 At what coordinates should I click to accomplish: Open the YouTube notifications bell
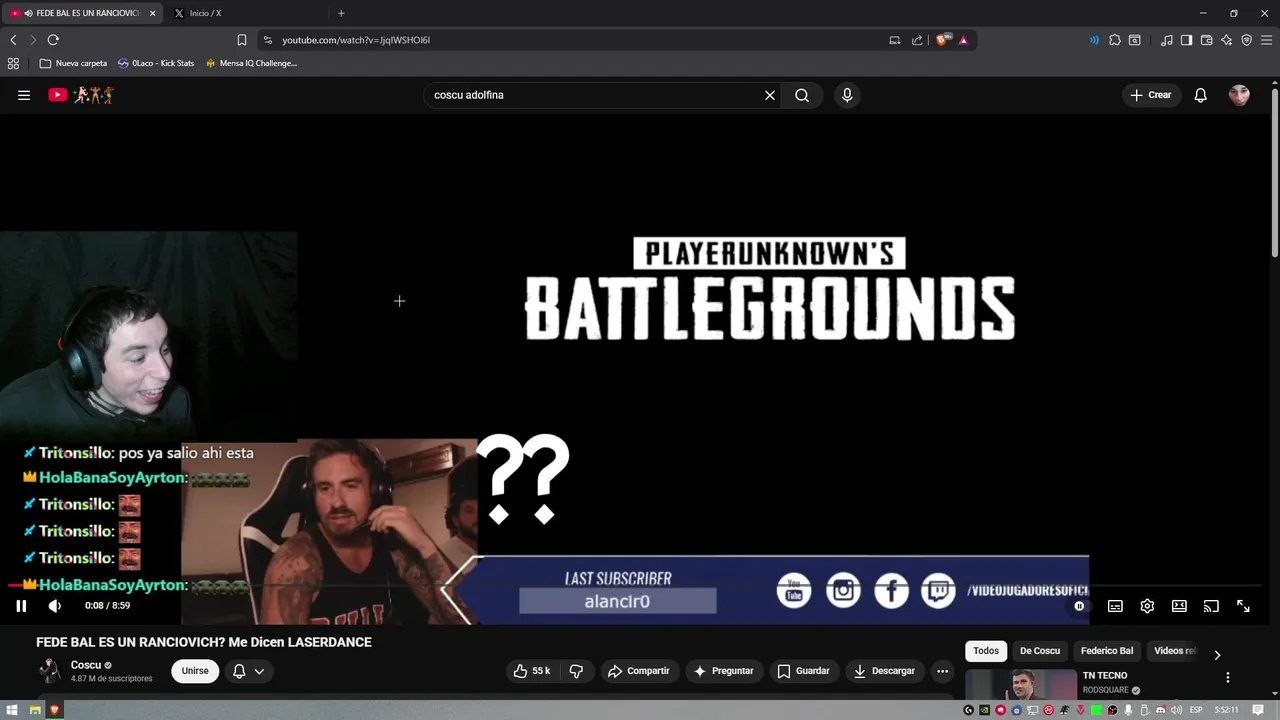coord(1201,95)
